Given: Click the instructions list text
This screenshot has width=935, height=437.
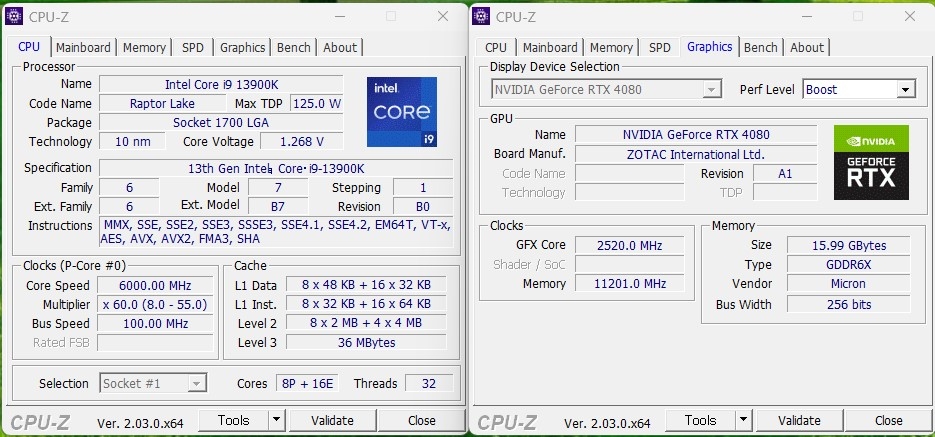Looking at the screenshot, I should click(276, 232).
